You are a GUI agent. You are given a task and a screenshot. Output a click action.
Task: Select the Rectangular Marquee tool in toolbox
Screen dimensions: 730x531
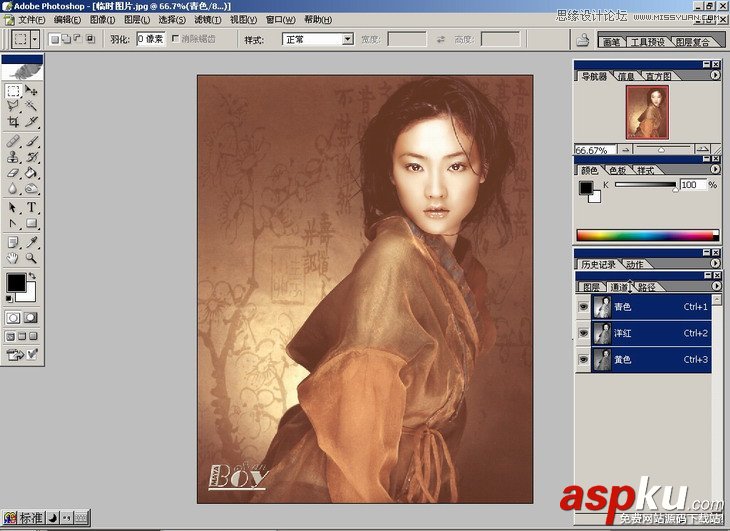click(13, 90)
